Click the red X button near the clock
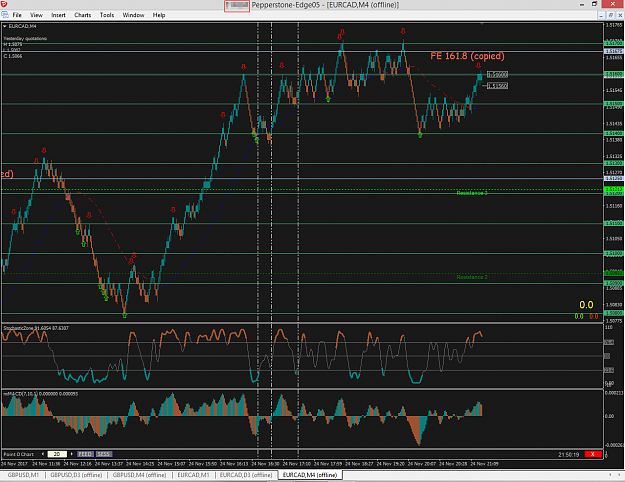This screenshot has width=625, height=482. point(593,454)
